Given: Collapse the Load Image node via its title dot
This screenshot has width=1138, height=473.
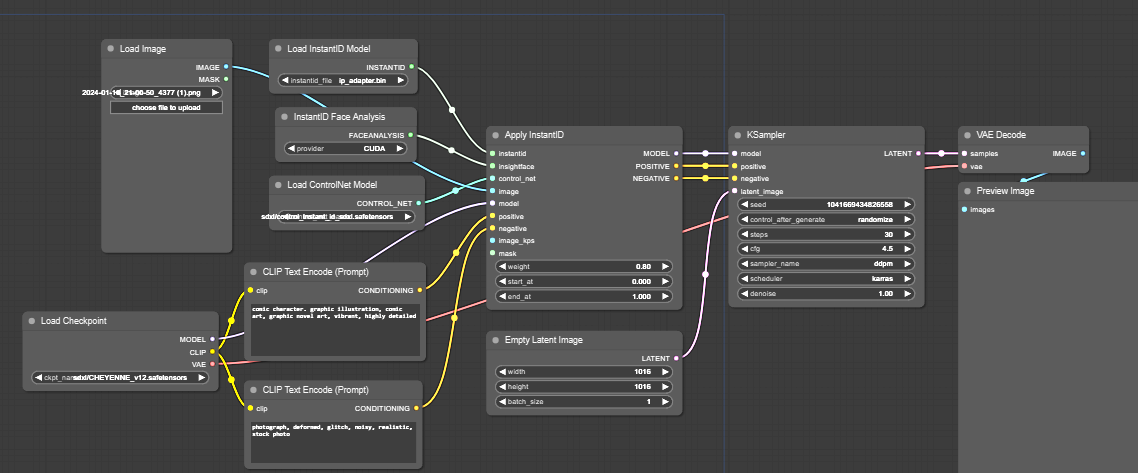Looking at the screenshot, I should point(112,49).
